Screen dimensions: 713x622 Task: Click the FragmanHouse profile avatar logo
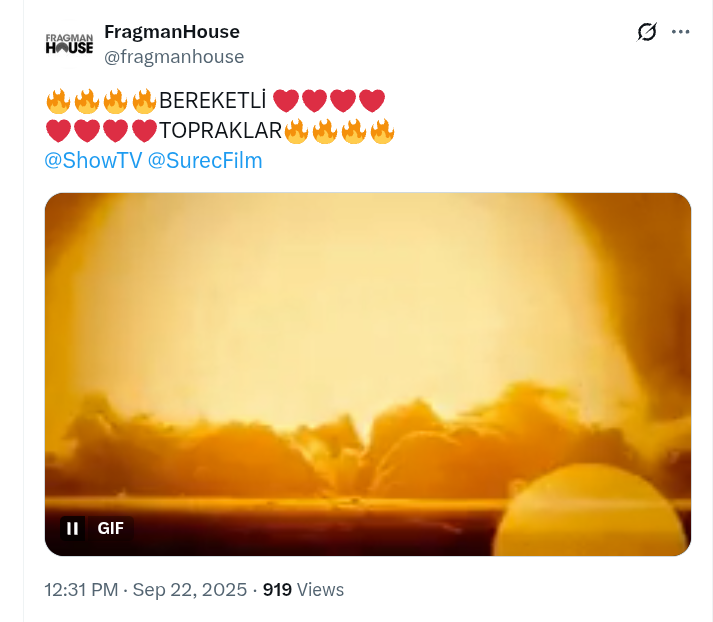point(69,44)
